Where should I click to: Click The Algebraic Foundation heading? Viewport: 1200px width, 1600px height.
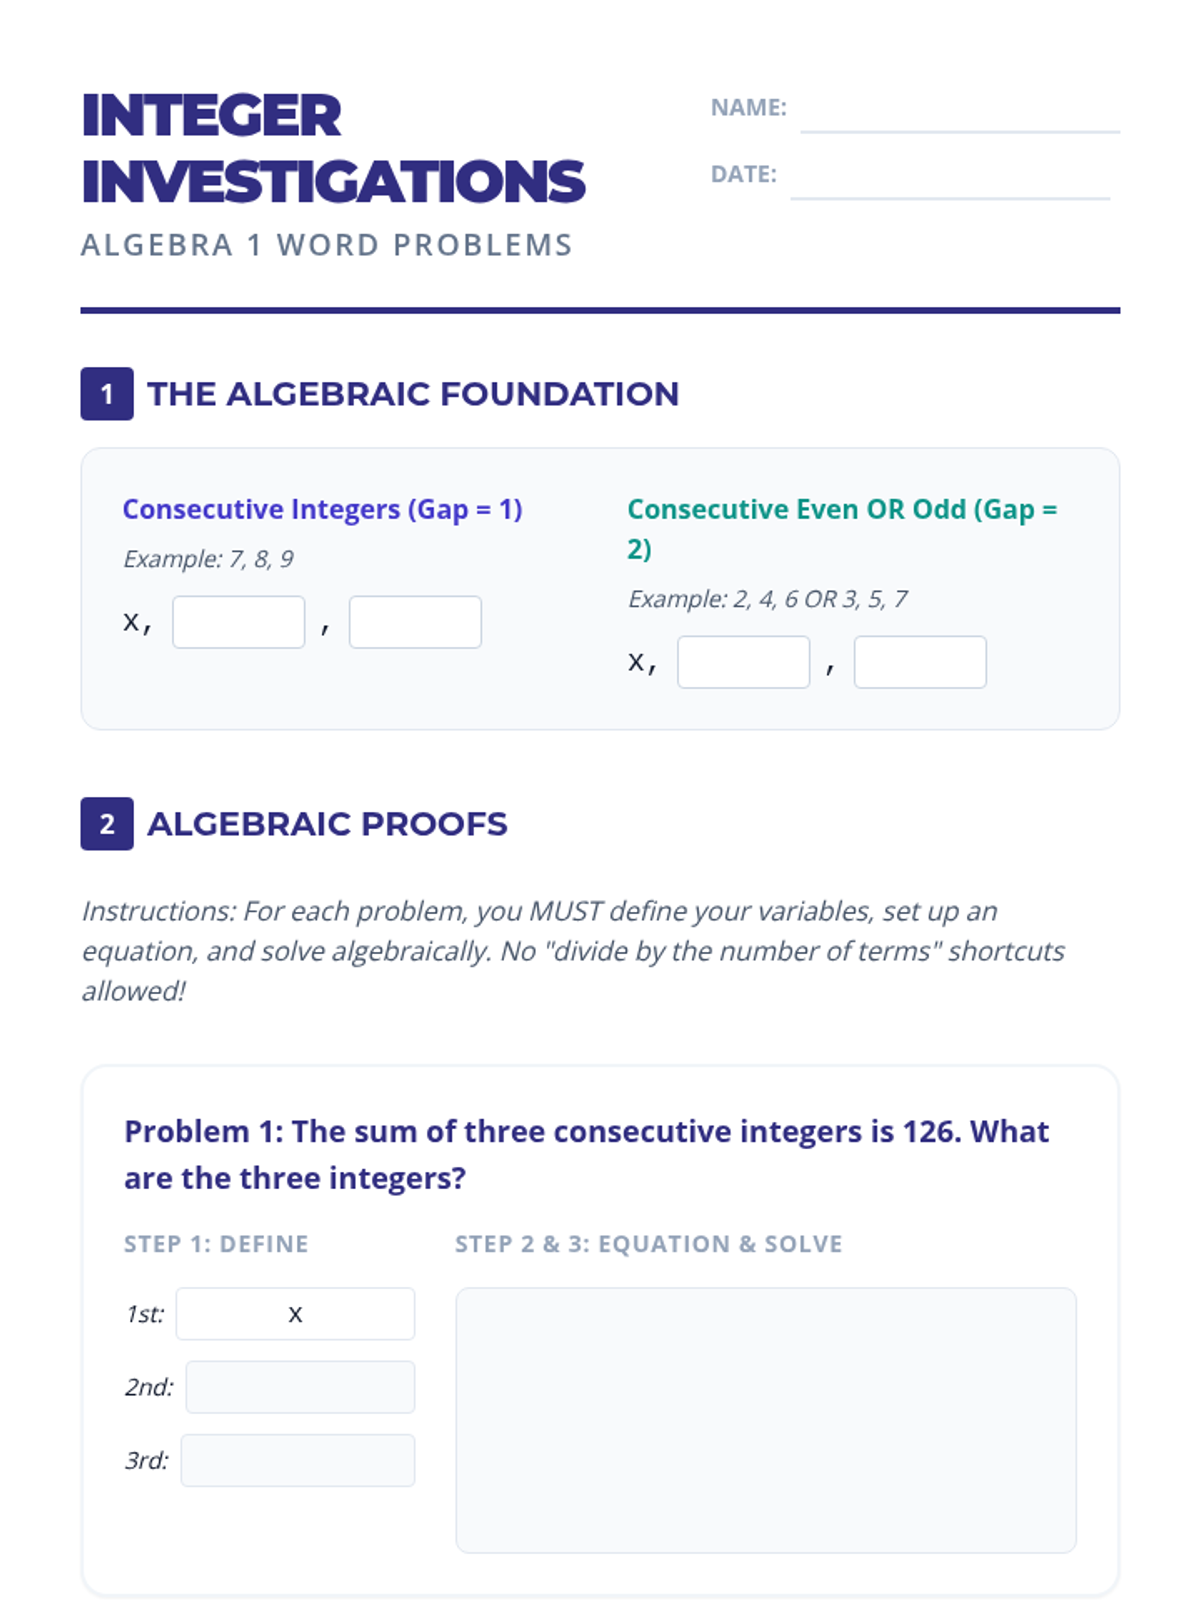point(413,394)
